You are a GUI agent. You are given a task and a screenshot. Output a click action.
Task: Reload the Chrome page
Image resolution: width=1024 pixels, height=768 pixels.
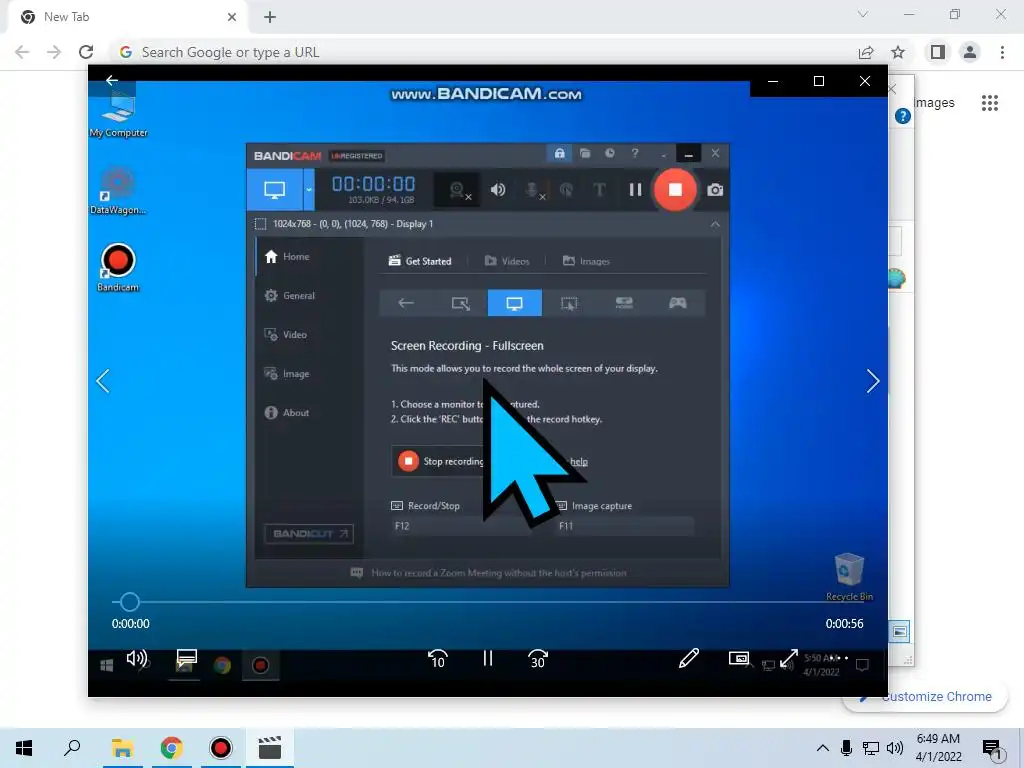click(86, 52)
